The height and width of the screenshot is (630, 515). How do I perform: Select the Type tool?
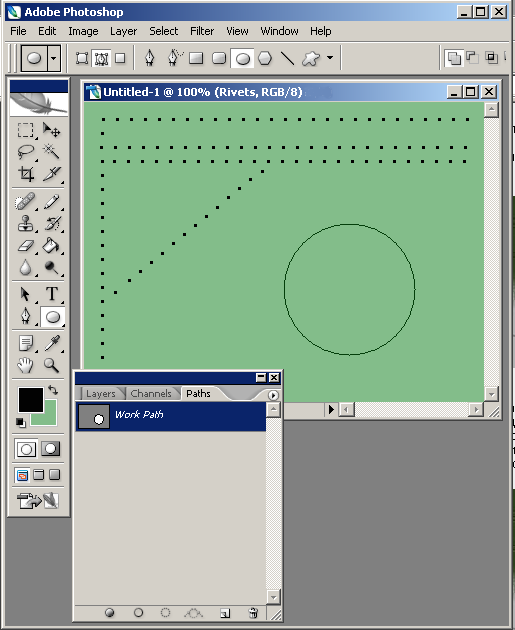tap(51, 294)
